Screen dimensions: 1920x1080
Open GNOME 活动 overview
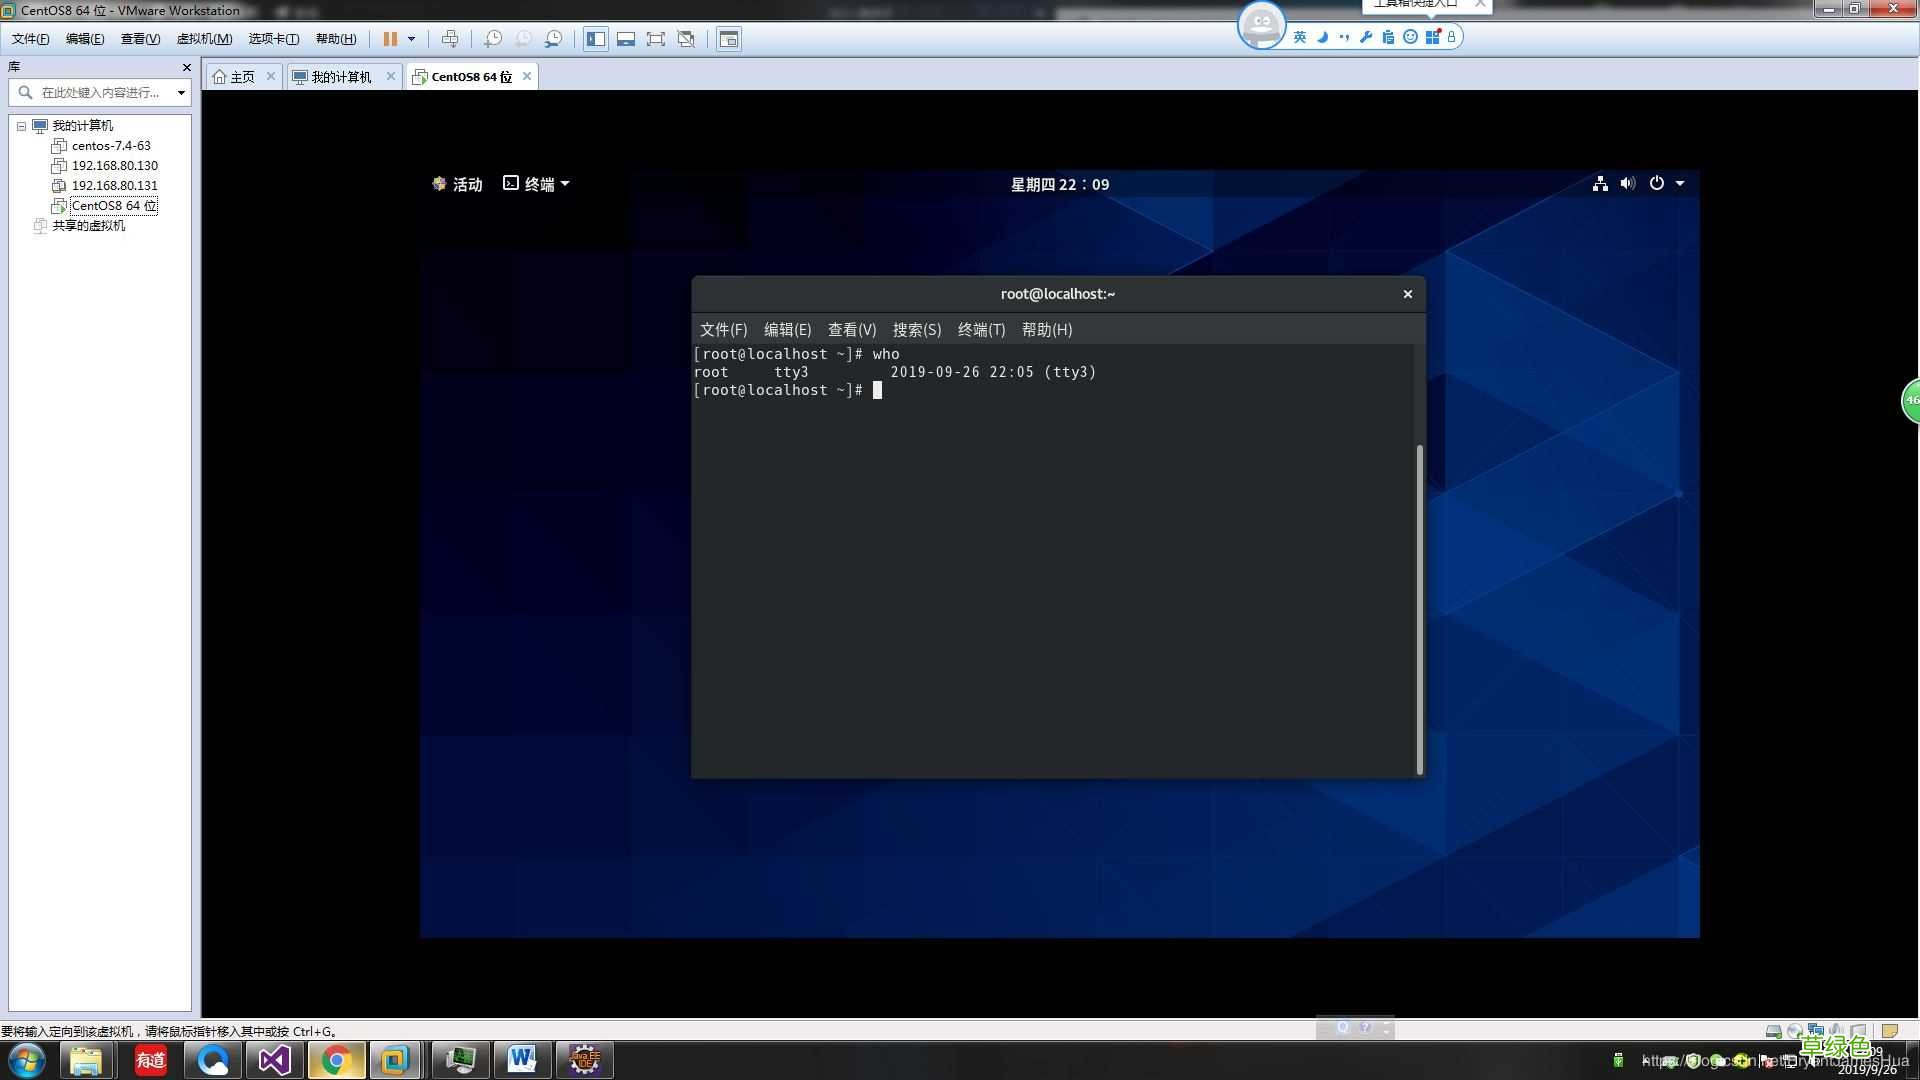point(457,184)
